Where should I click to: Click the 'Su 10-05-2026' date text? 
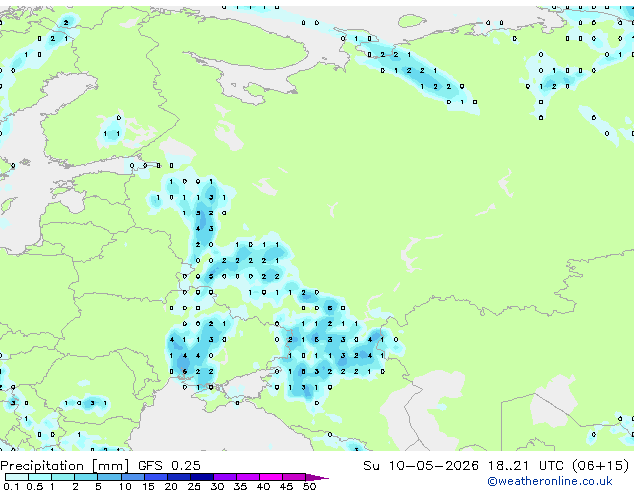pyautogui.click(x=421, y=466)
